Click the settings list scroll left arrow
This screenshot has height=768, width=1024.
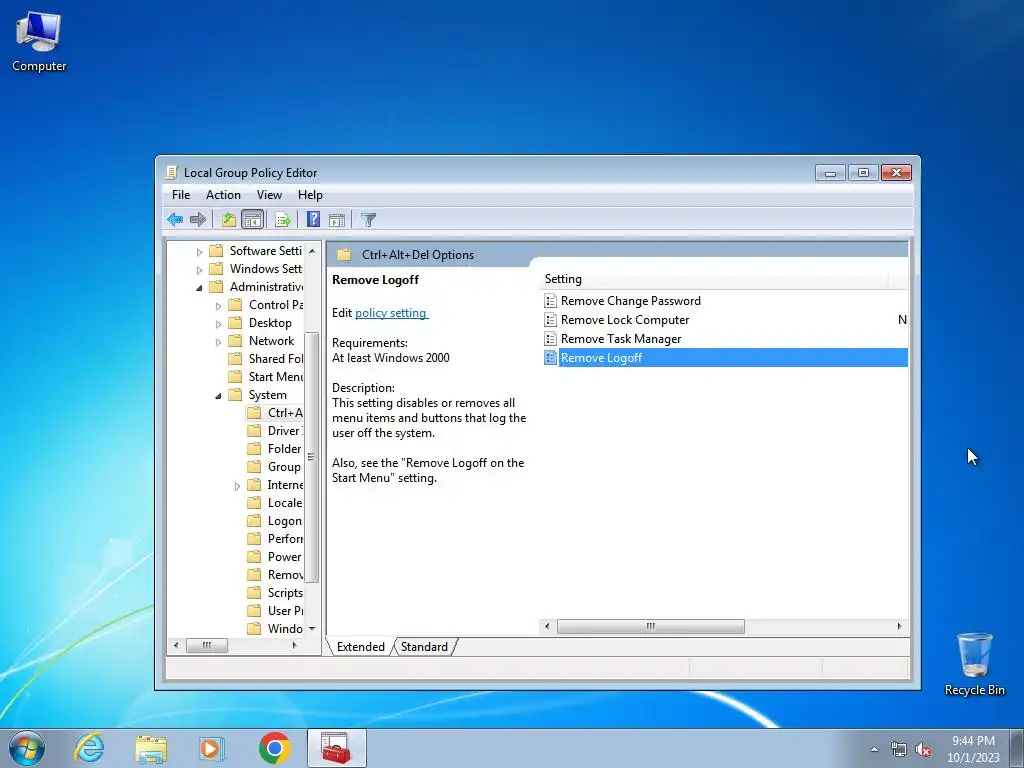(x=547, y=626)
